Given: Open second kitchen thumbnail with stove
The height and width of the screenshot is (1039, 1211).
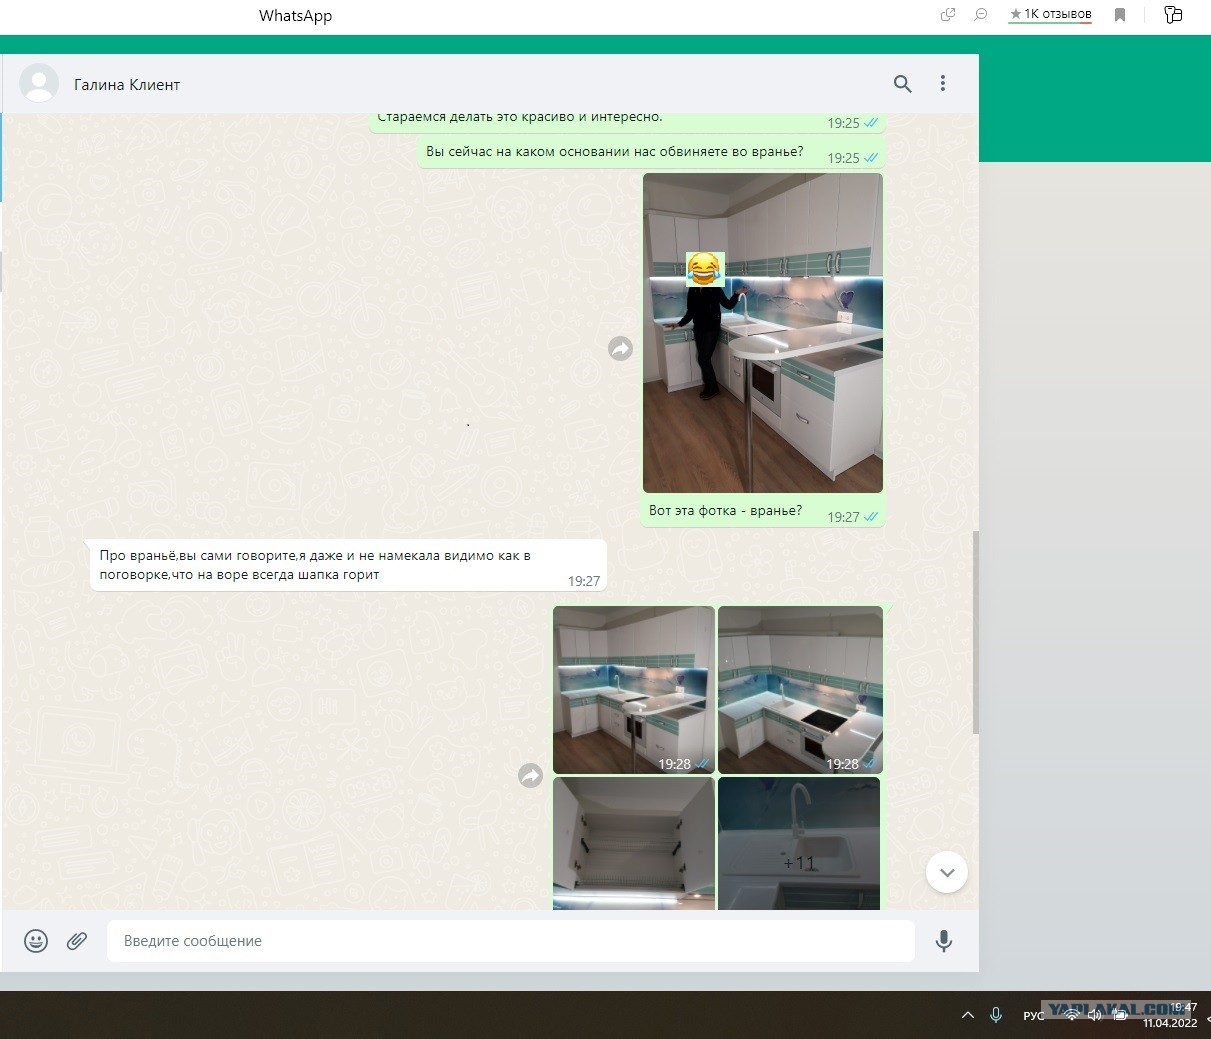Looking at the screenshot, I should [x=800, y=690].
